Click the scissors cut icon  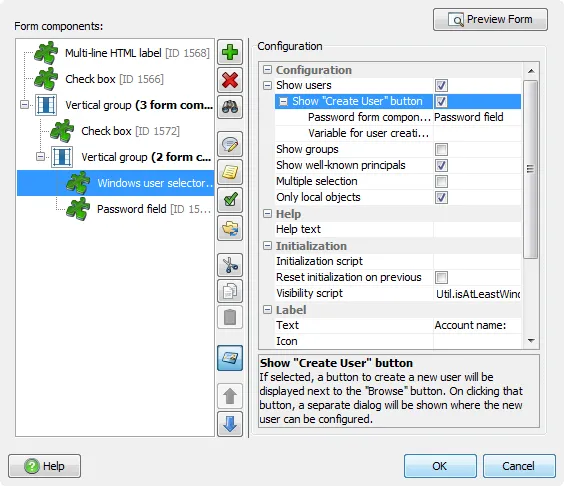tap(230, 265)
